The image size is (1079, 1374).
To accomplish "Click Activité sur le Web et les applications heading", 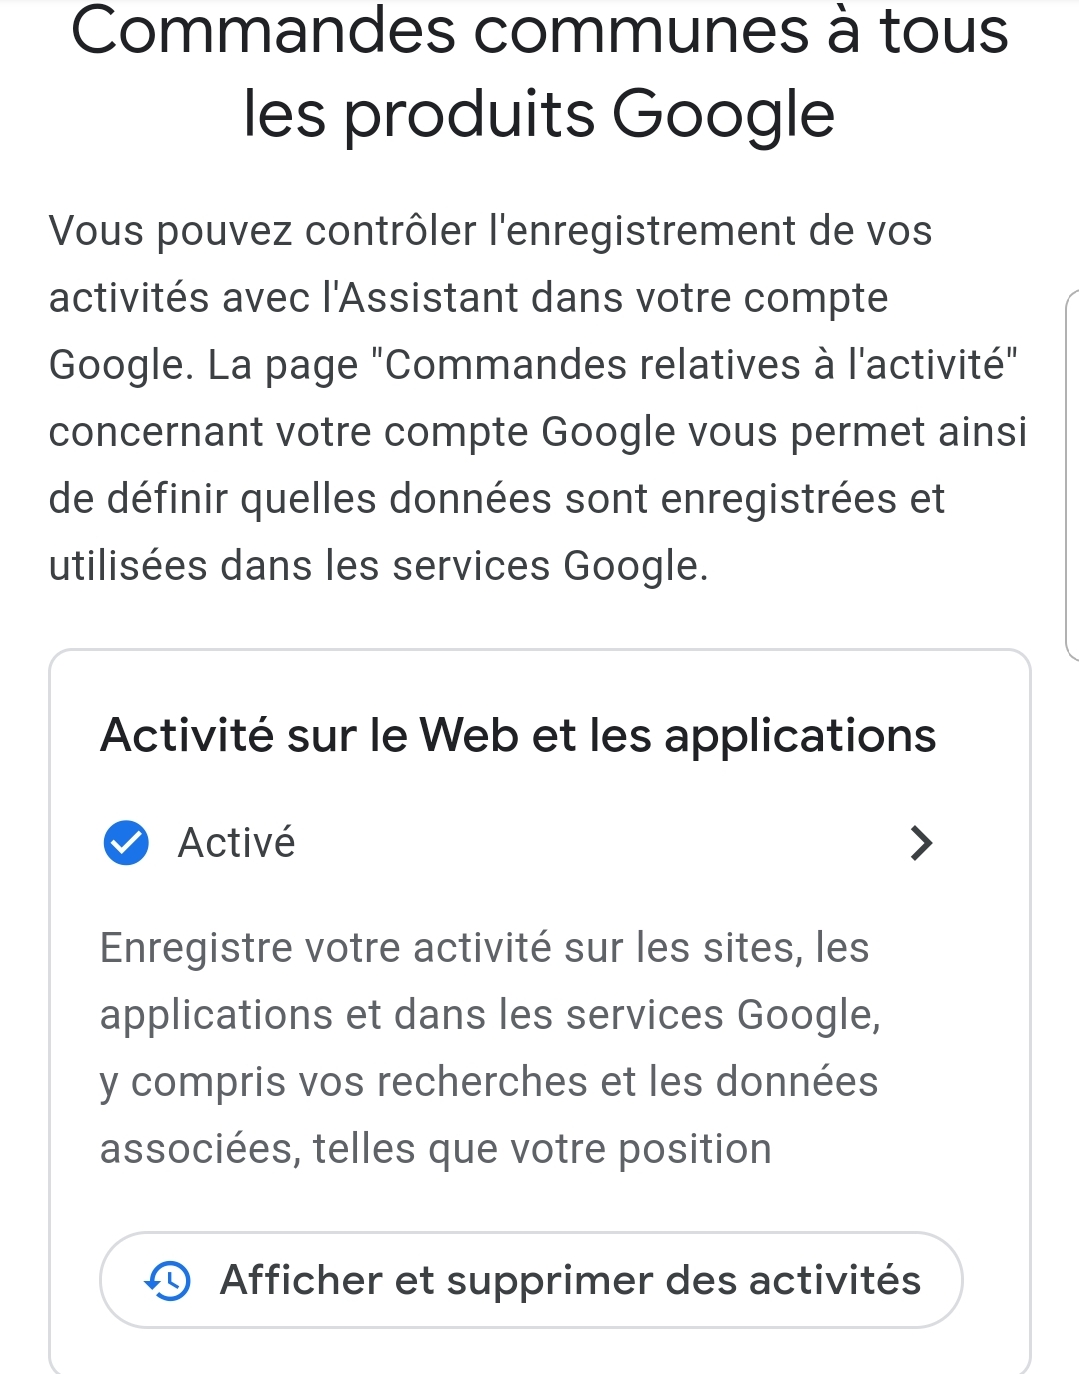I will [518, 735].
